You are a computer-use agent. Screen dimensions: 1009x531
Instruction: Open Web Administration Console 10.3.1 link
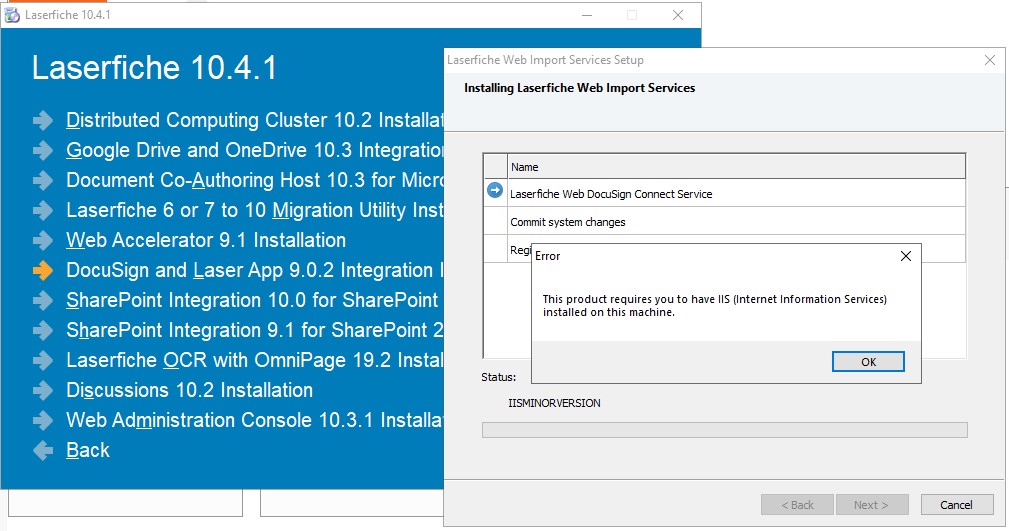click(255, 420)
